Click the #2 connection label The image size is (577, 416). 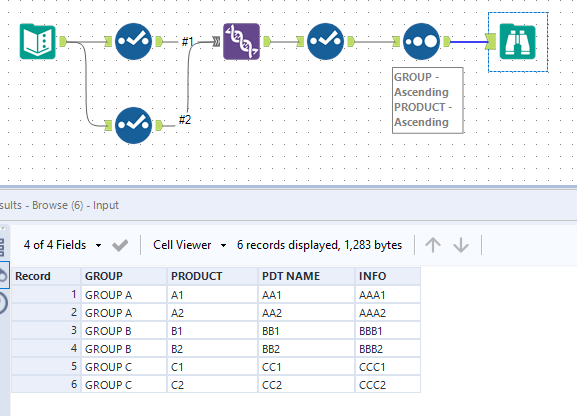pos(185,120)
